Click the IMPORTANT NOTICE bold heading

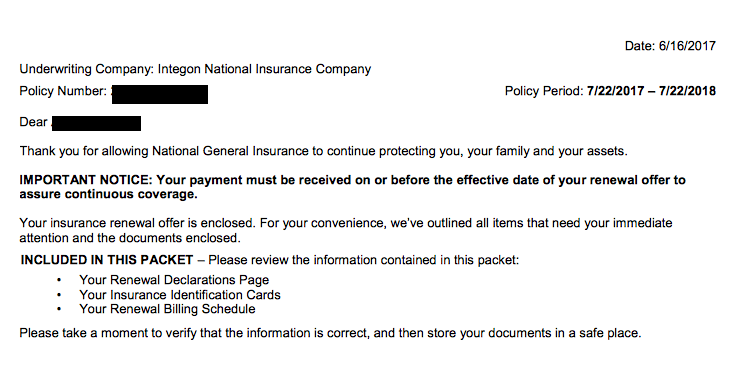click(x=85, y=180)
